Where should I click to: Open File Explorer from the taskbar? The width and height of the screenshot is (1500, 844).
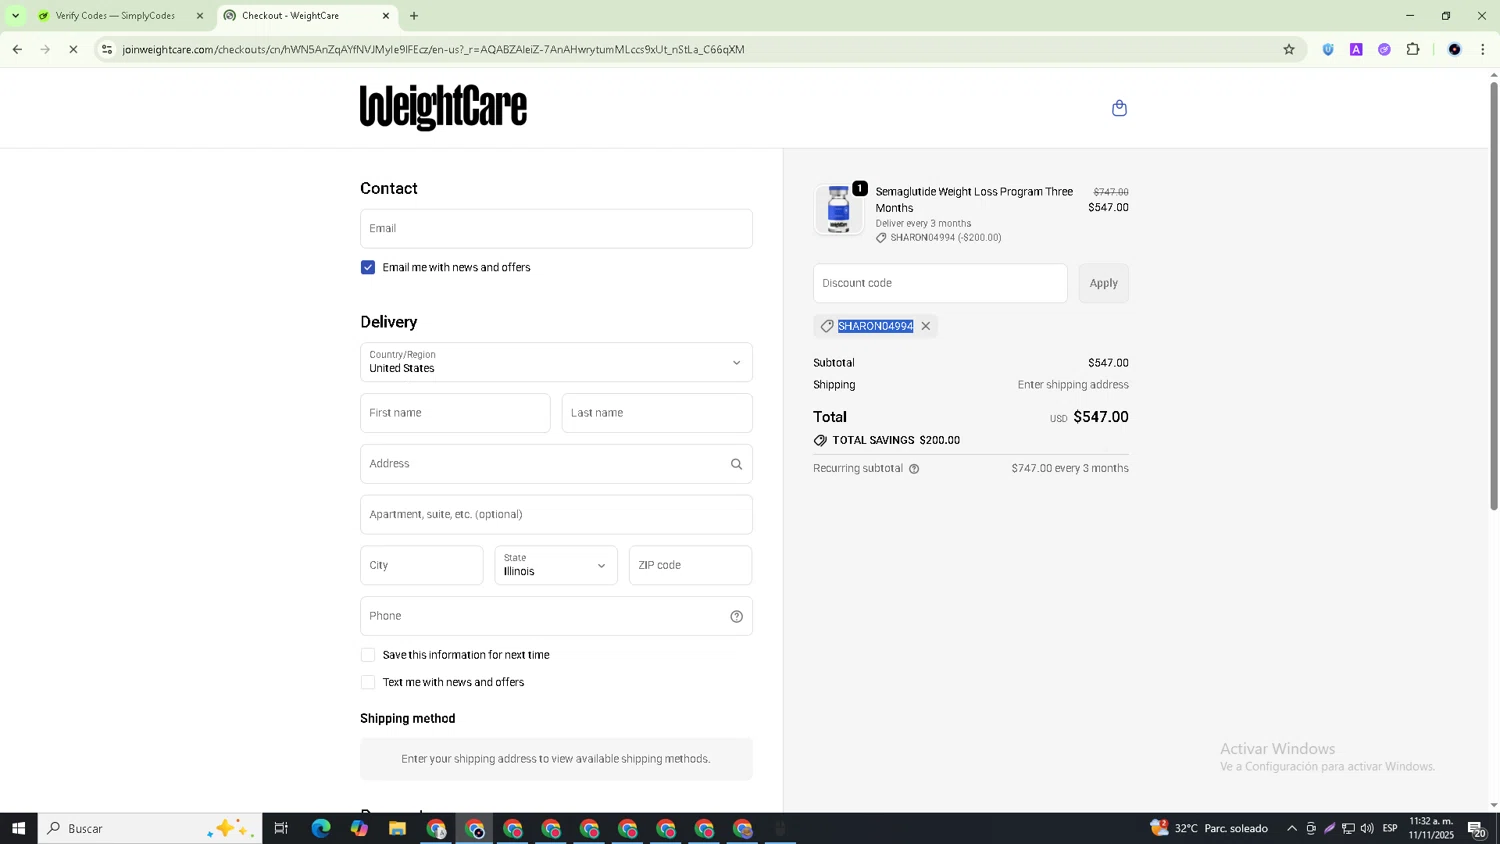(397, 828)
